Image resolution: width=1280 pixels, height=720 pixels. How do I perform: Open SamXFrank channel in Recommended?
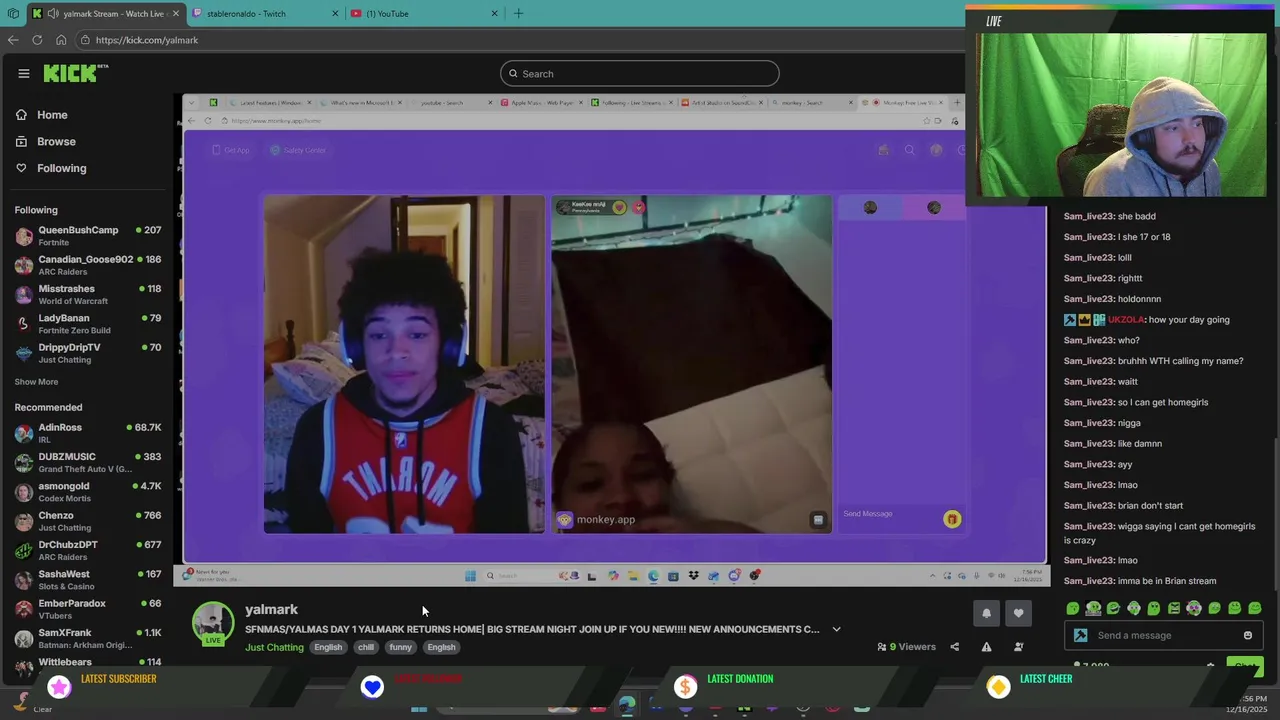(x=88, y=638)
